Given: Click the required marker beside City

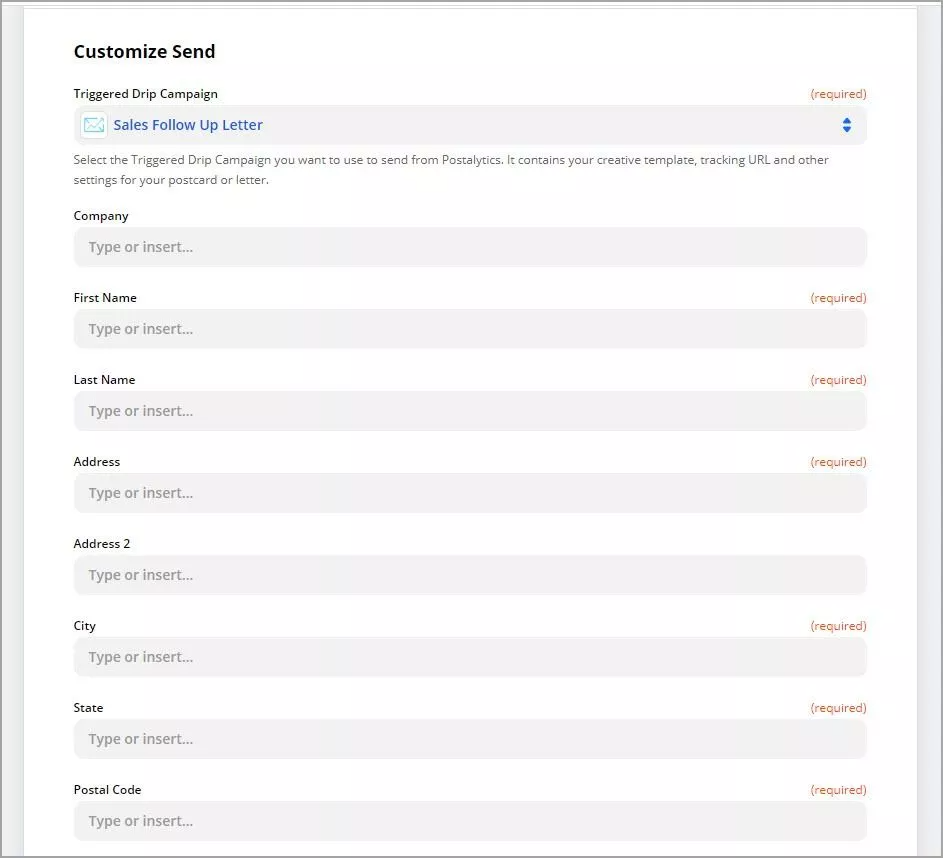Looking at the screenshot, I should (x=838, y=626).
